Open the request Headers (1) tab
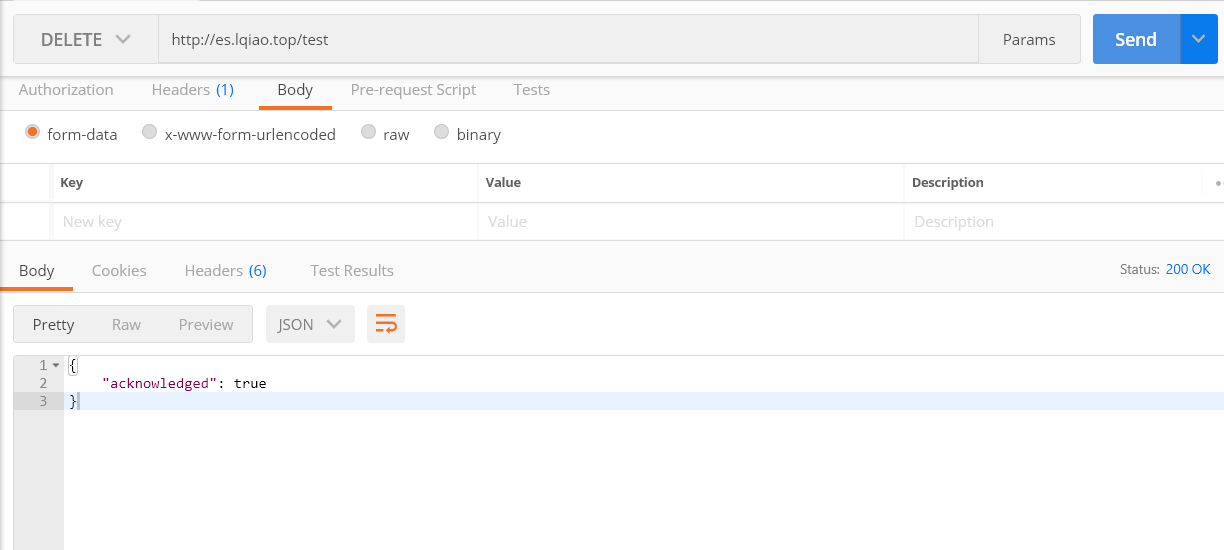Image resolution: width=1224 pixels, height=550 pixels. [x=192, y=90]
